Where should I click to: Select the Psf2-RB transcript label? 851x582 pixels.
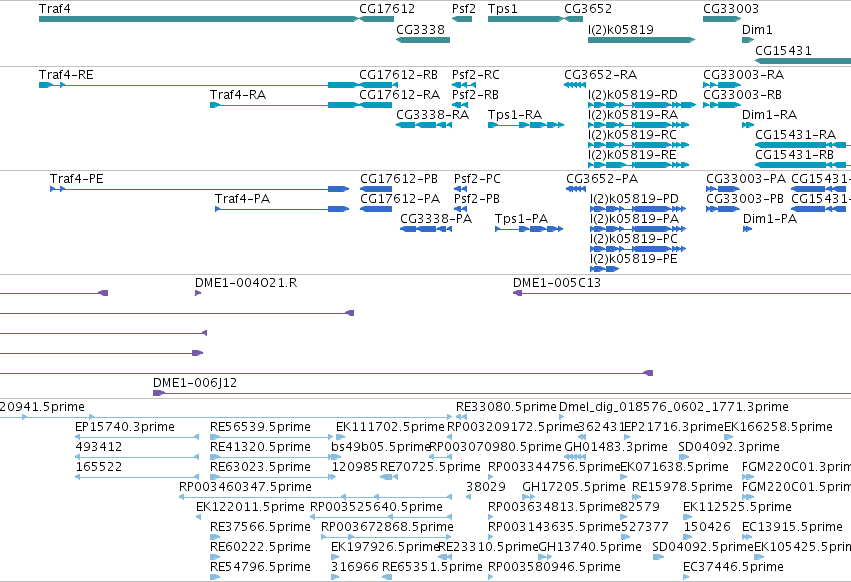(x=475, y=94)
